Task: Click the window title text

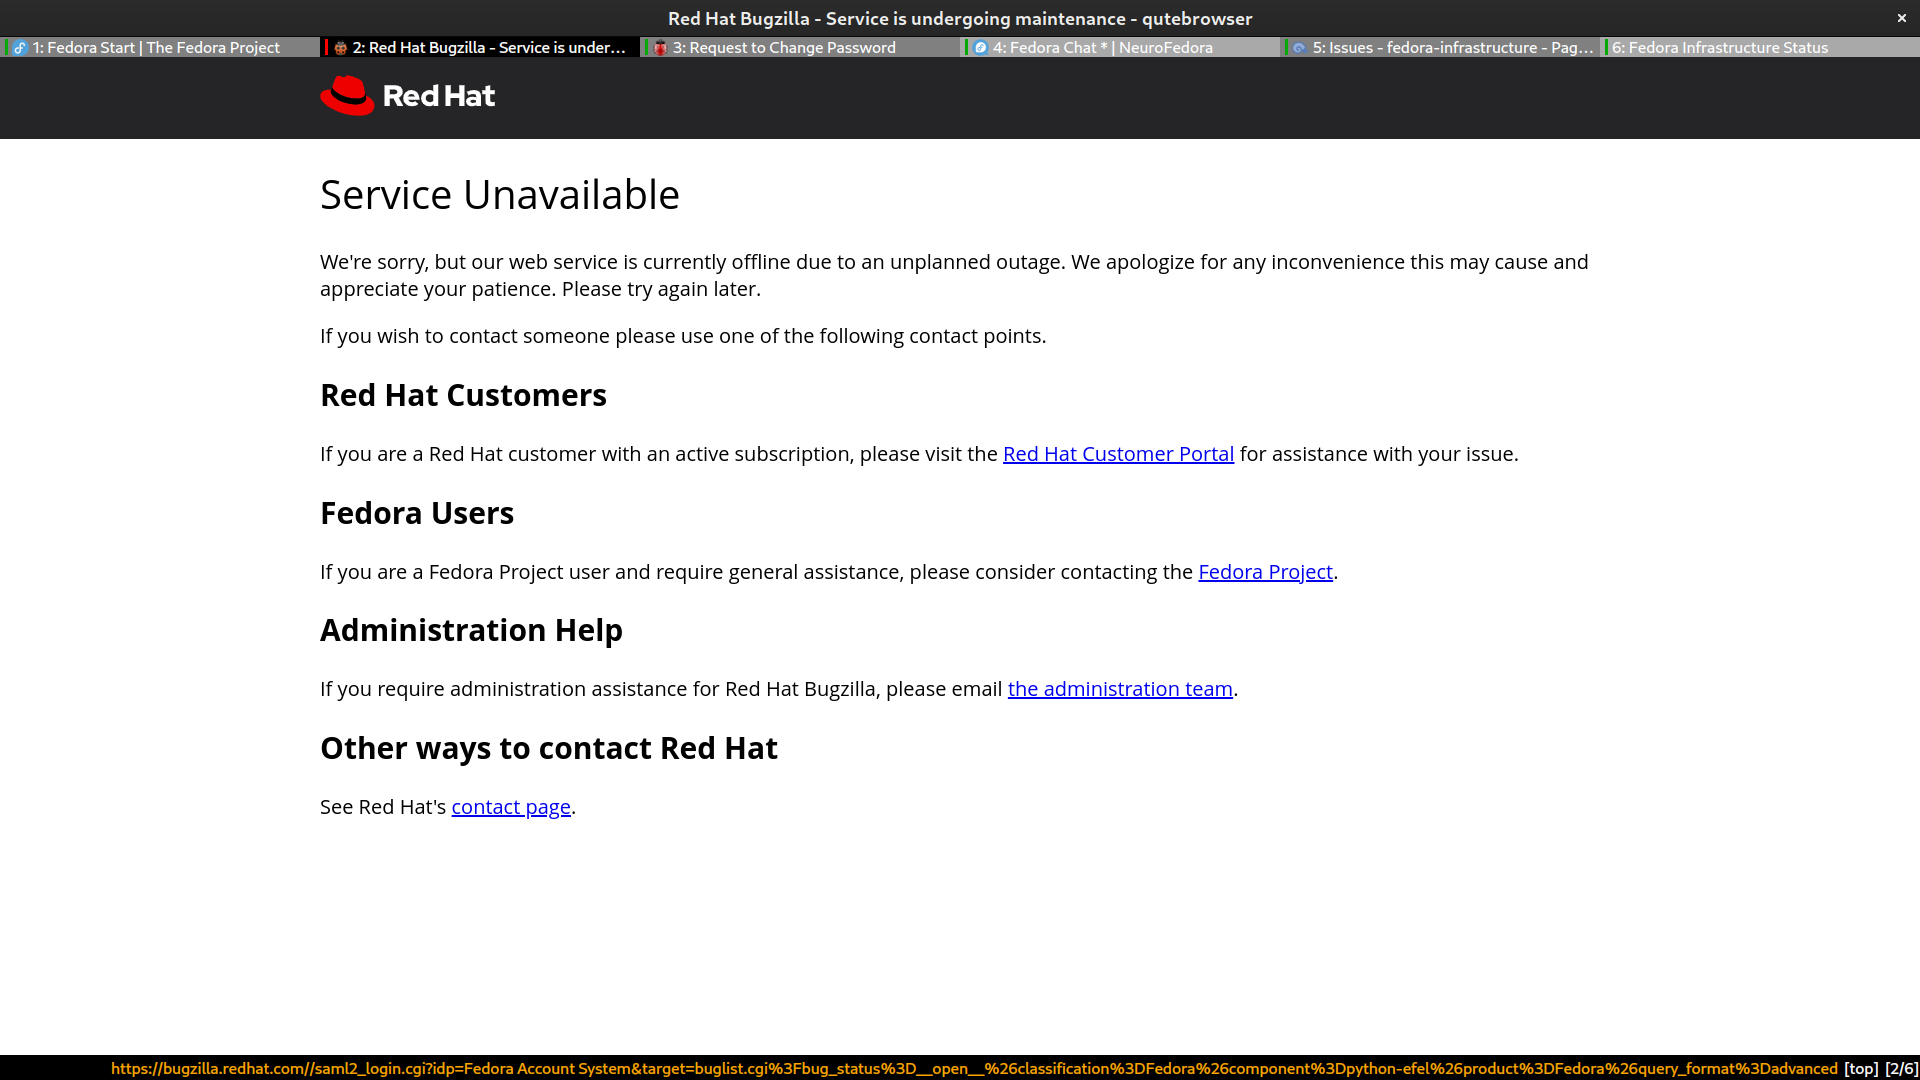Action: tap(960, 18)
